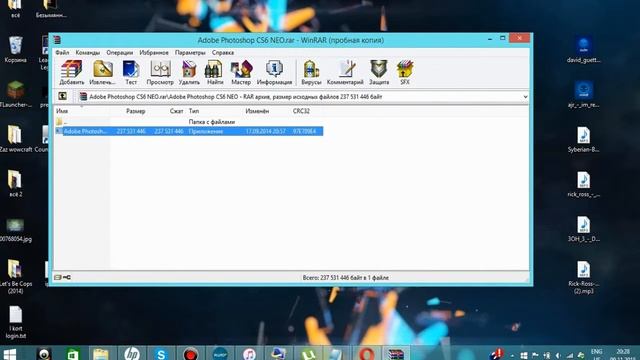The height and width of the screenshot is (360, 640).
Task: Open the Zaz wowcraft folder on desktop
Action: (16, 139)
